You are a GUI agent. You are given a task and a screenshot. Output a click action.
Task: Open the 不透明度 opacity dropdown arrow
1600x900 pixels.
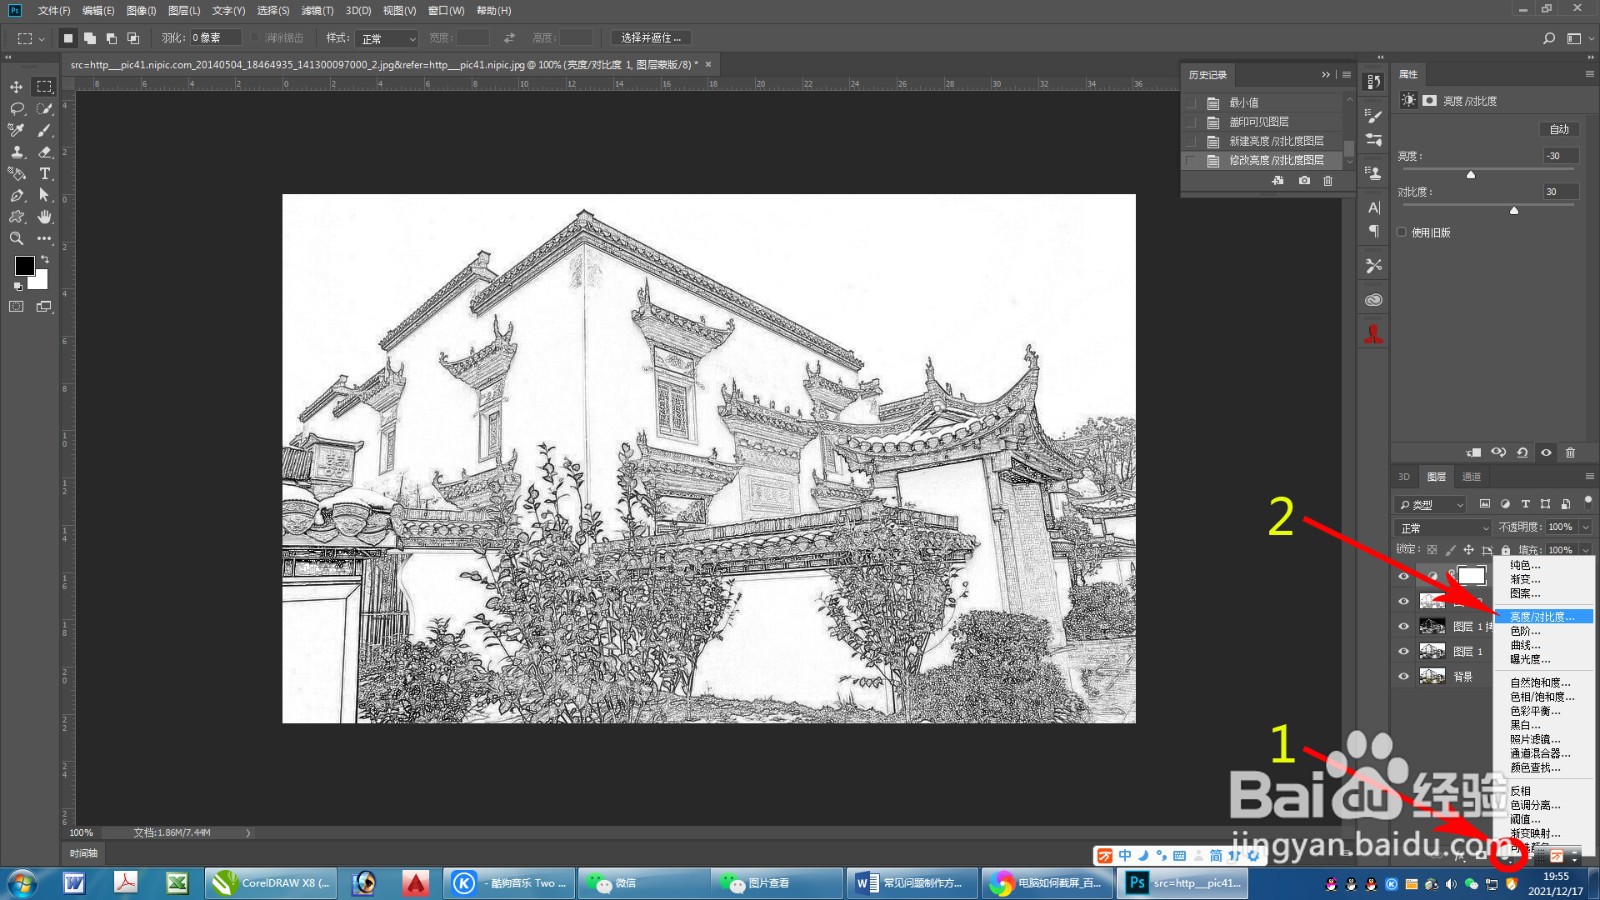coord(1585,527)
